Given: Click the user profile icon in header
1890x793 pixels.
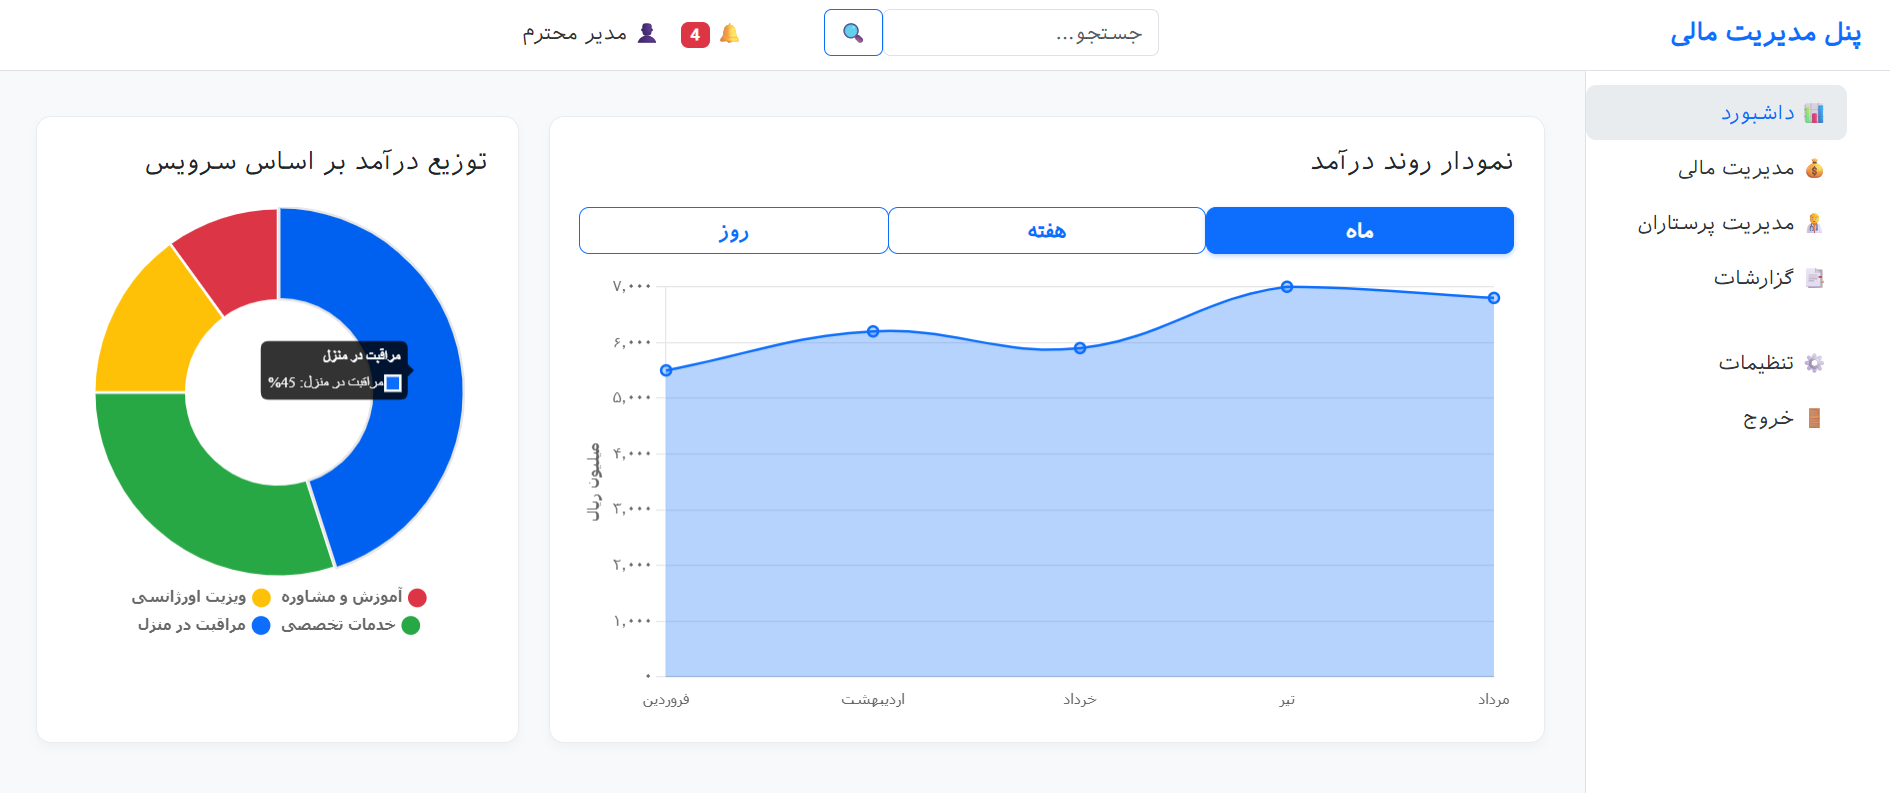Looking at the screenshot, I should point(647,33).
